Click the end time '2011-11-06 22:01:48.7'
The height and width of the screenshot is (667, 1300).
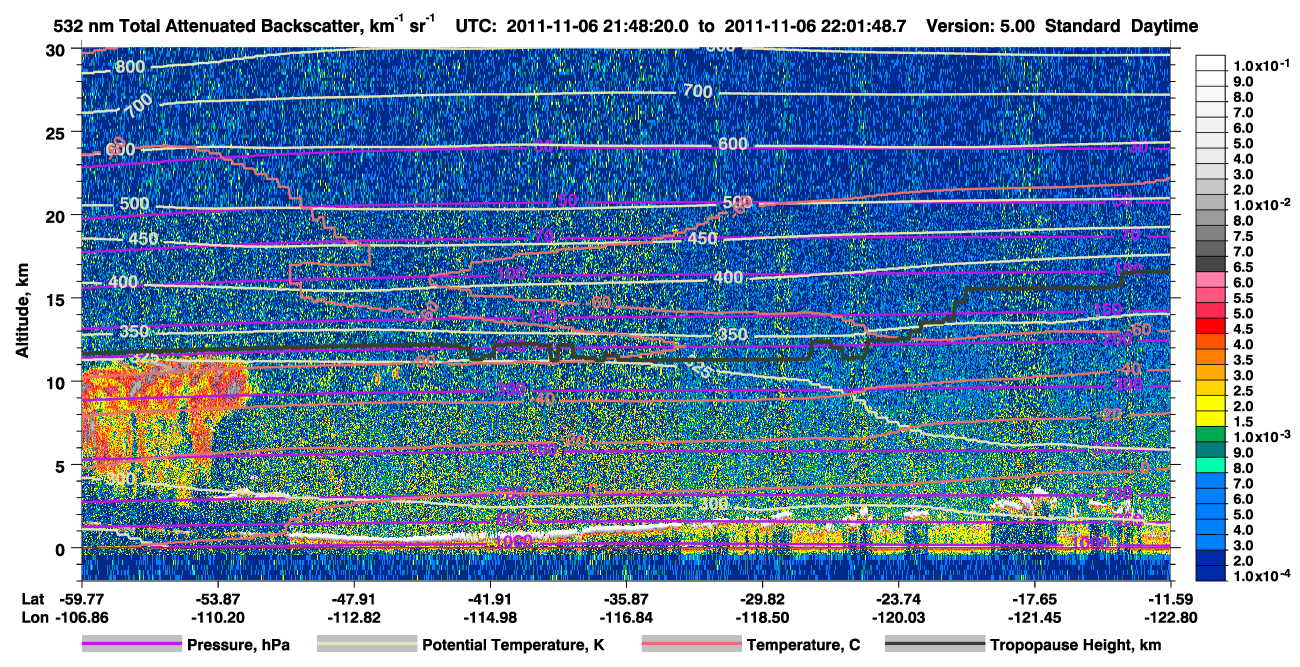coord(815,26)
